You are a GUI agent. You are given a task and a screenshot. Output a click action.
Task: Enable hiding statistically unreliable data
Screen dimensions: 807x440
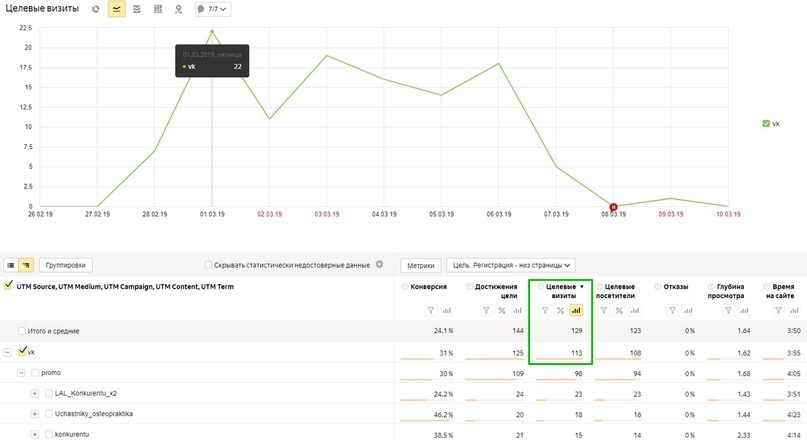tap(208, 265)
